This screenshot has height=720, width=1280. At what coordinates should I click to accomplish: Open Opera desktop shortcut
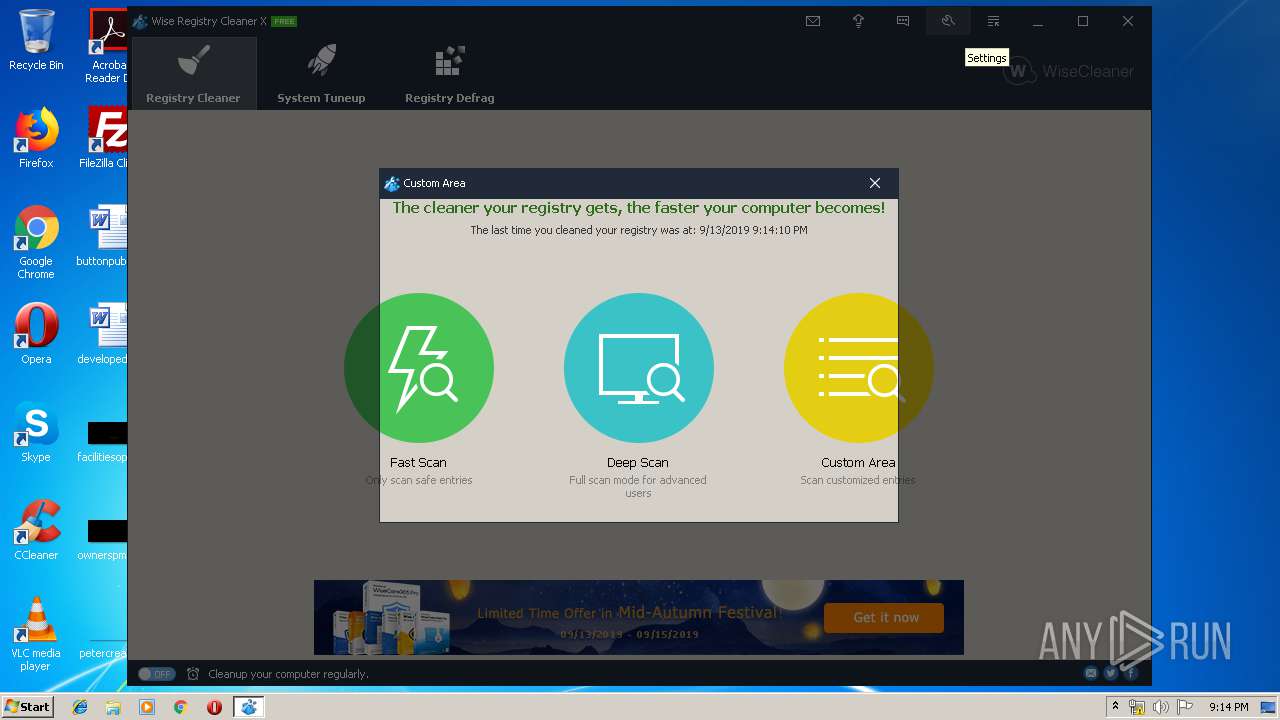coord(36,334)
